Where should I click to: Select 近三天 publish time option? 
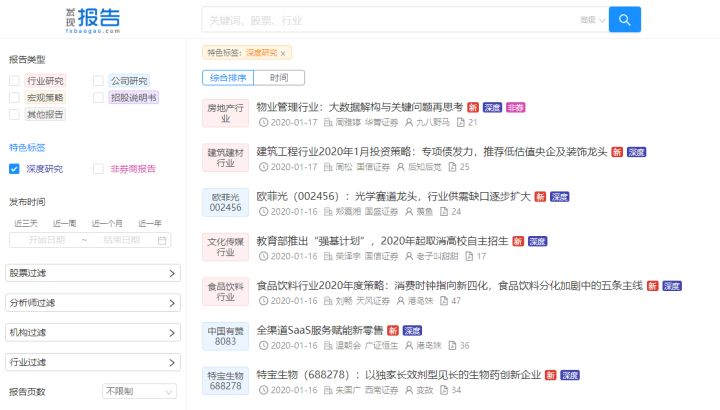pos(26,223)
